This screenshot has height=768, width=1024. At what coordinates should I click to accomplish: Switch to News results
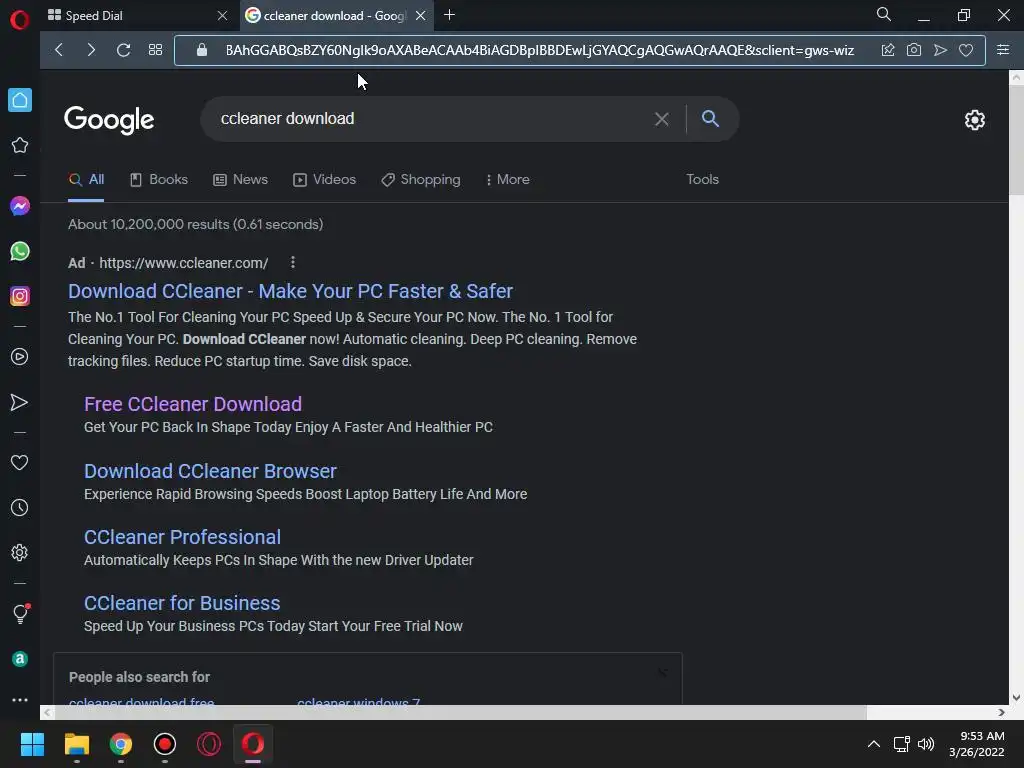pyautogui.click(x=240, y=180)
